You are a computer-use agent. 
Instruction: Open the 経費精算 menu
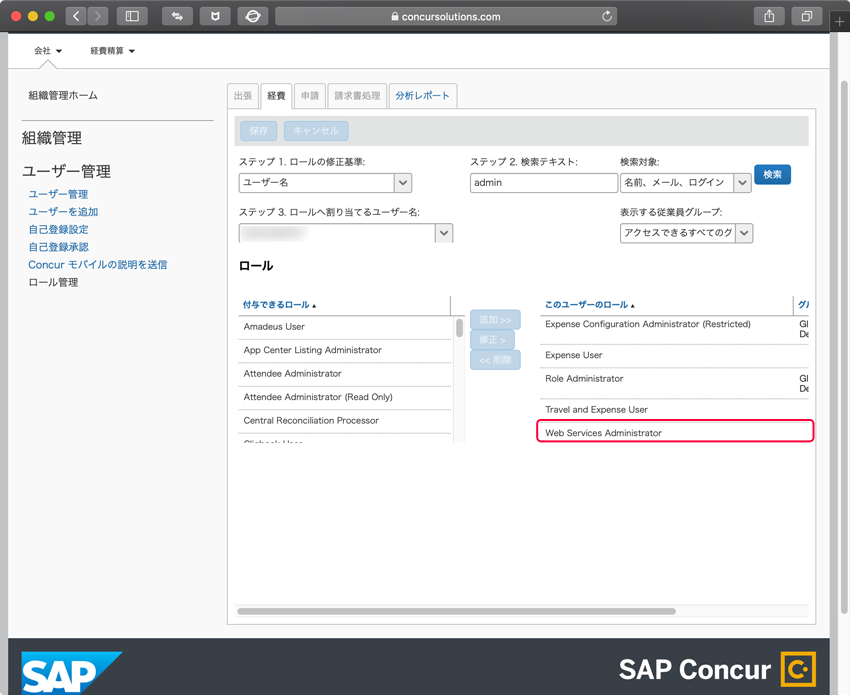tap(112, 50)
